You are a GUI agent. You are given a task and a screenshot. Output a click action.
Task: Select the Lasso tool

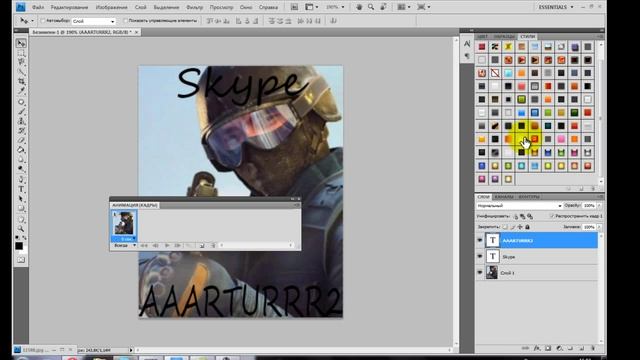[21, 62]
